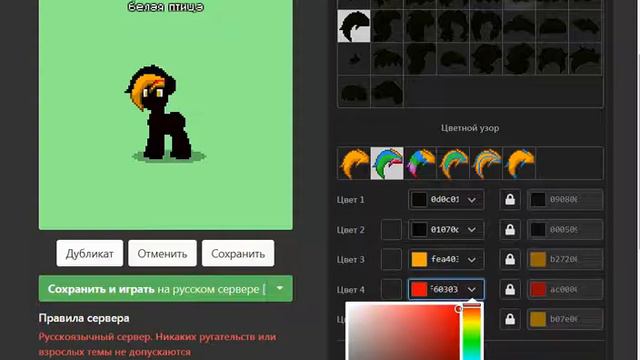Tick the checkbox next to Цвет 4
Screen dimensions: 640x360
coord(391,289)
